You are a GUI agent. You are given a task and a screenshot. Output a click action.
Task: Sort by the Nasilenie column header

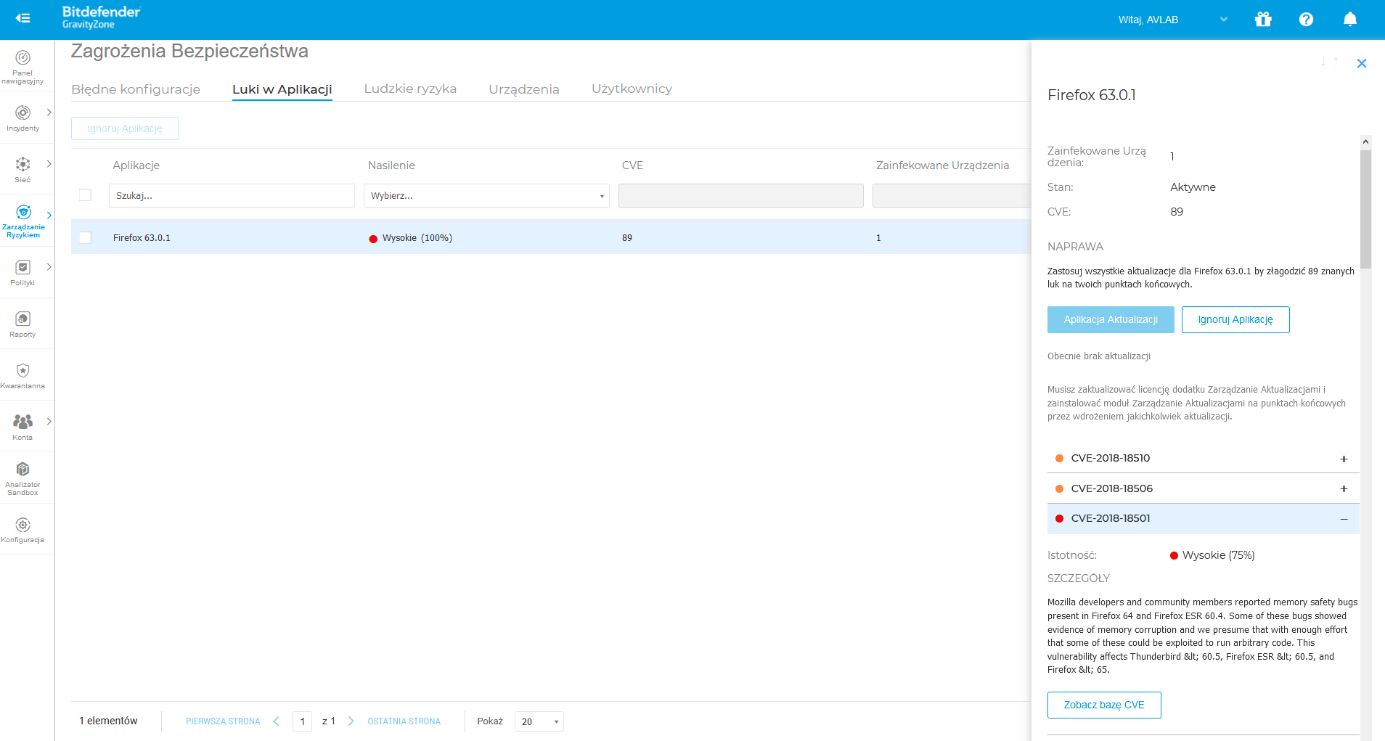point(391,165)
